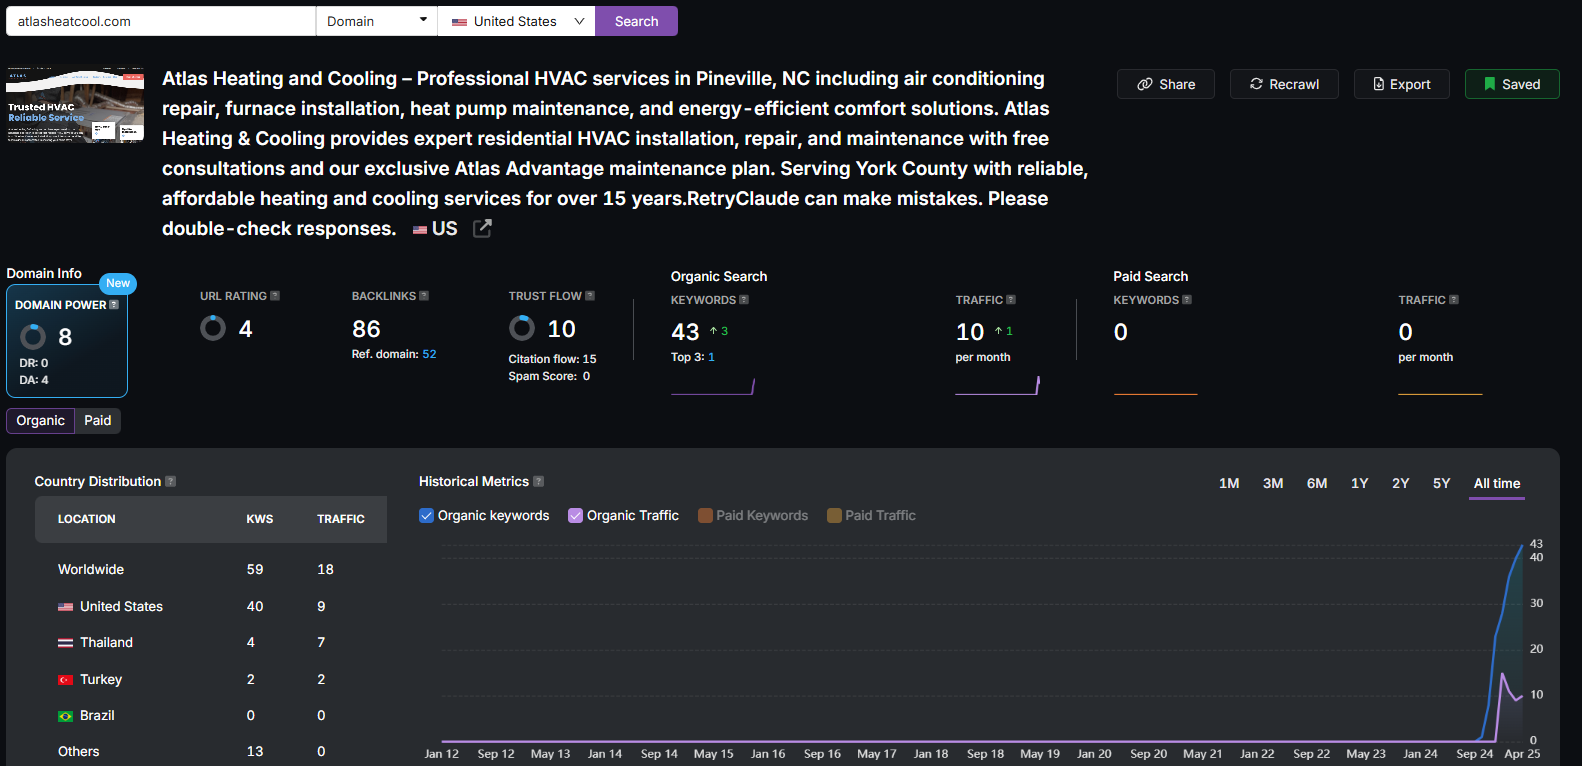Open the Ref. domain 52 link

(429, 354)
